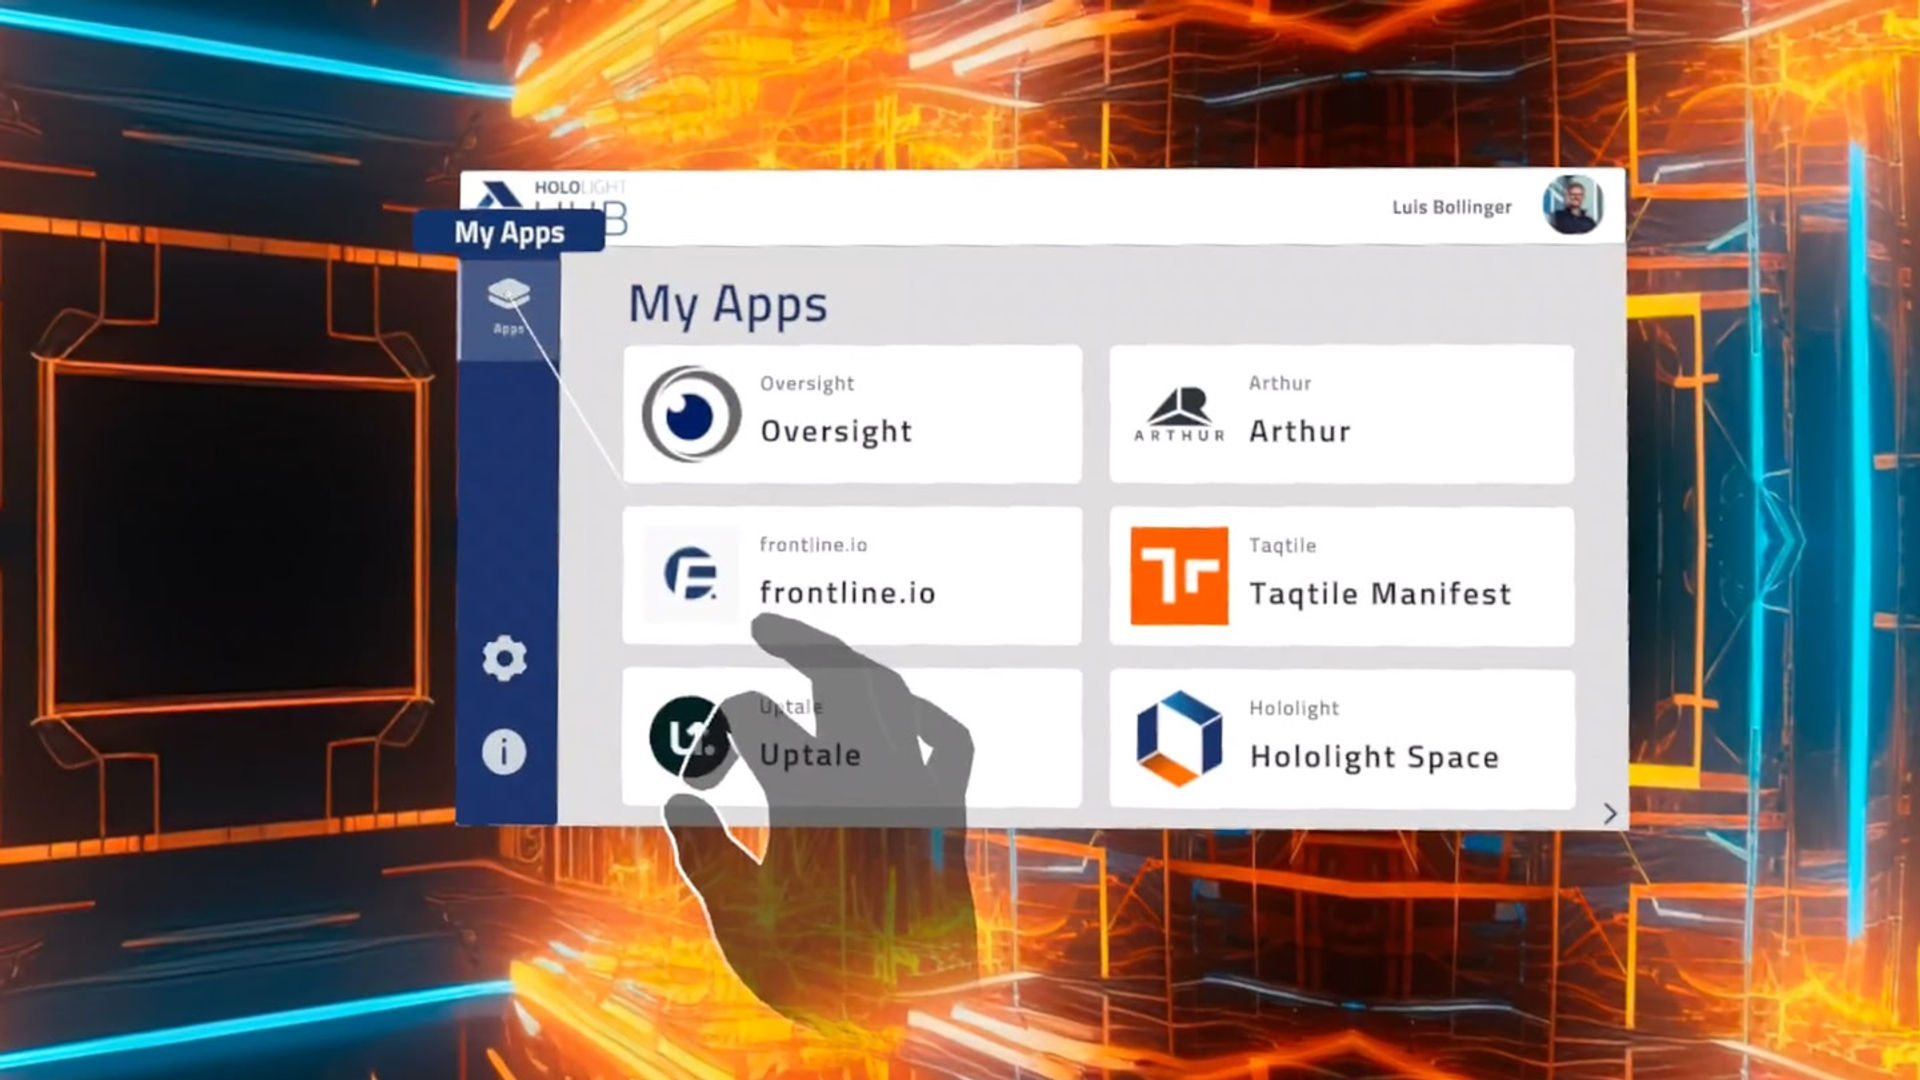Viewport: 1920px width, 1080px height.
Task: Click the My Apps page heading
Action: (x=728, y=305)
